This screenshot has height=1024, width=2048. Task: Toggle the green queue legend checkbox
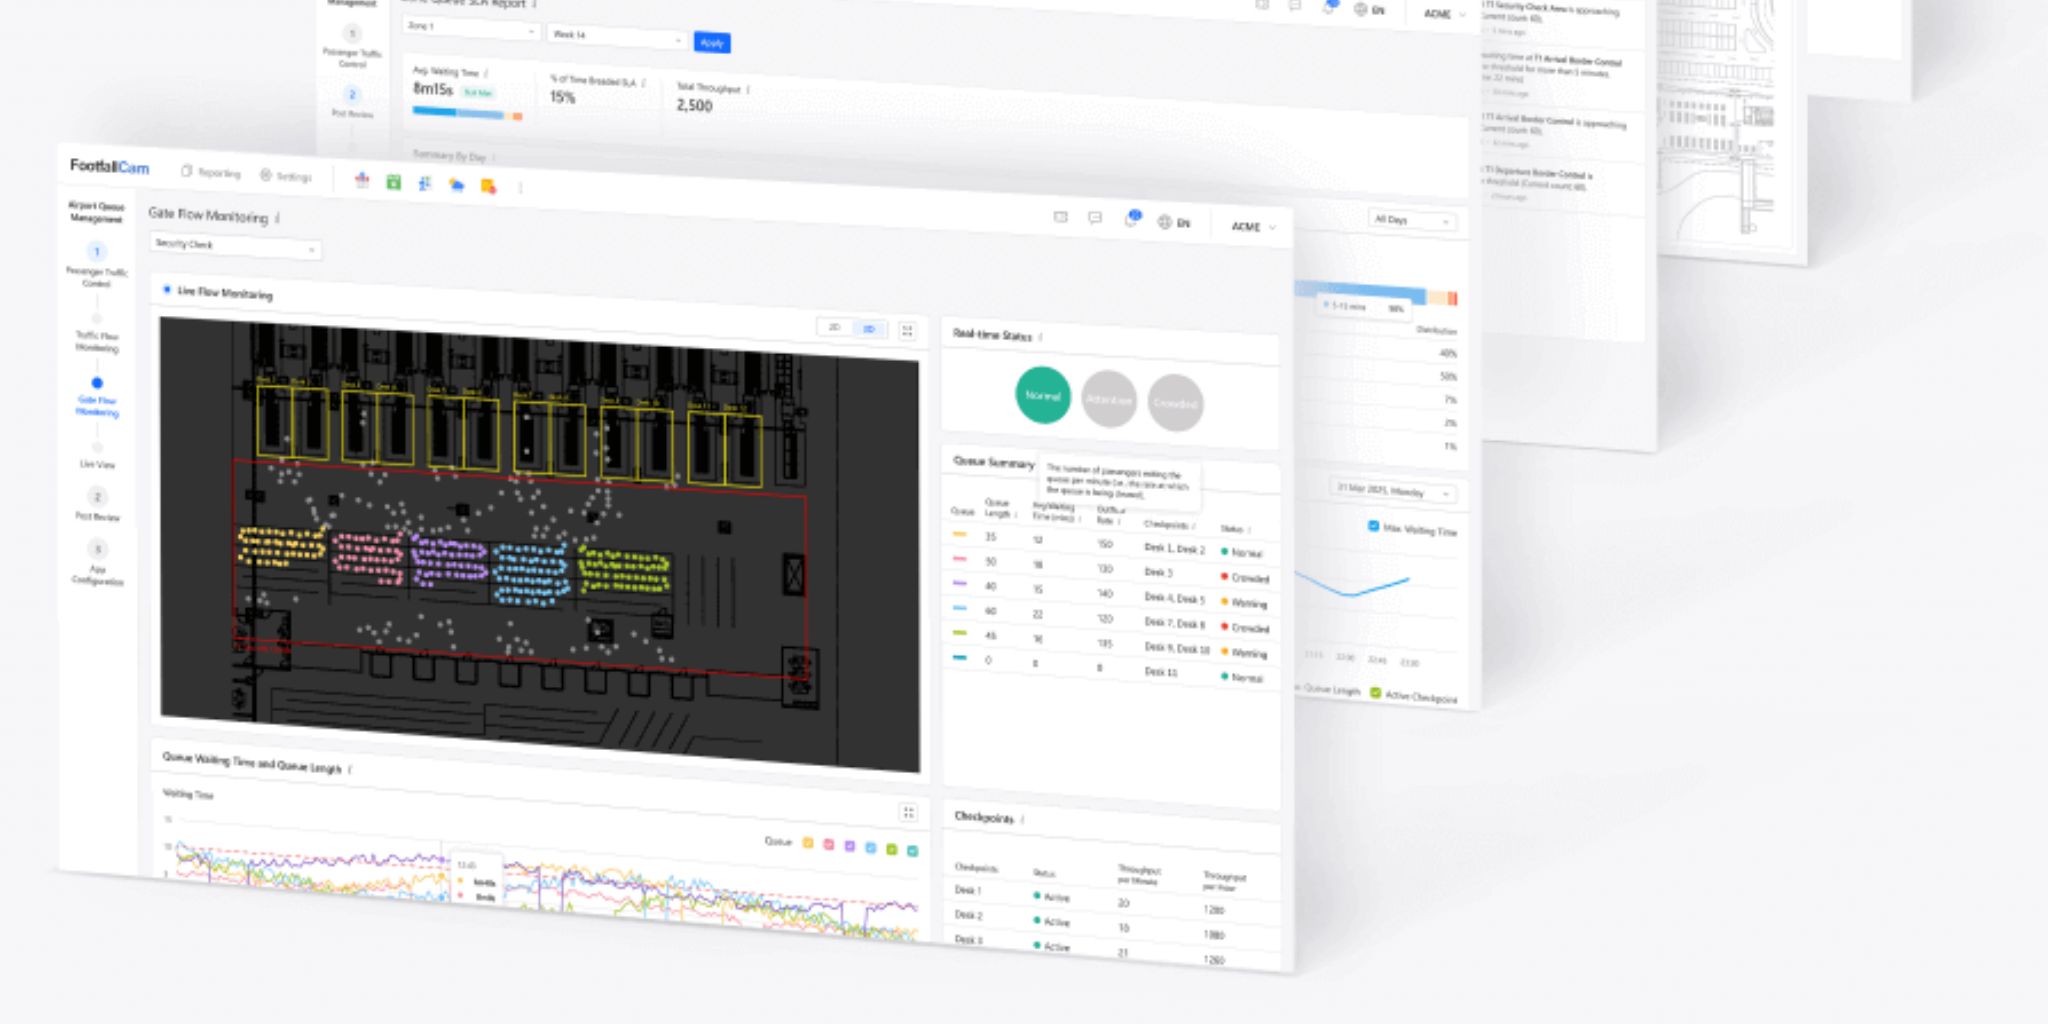pos(892,849)
